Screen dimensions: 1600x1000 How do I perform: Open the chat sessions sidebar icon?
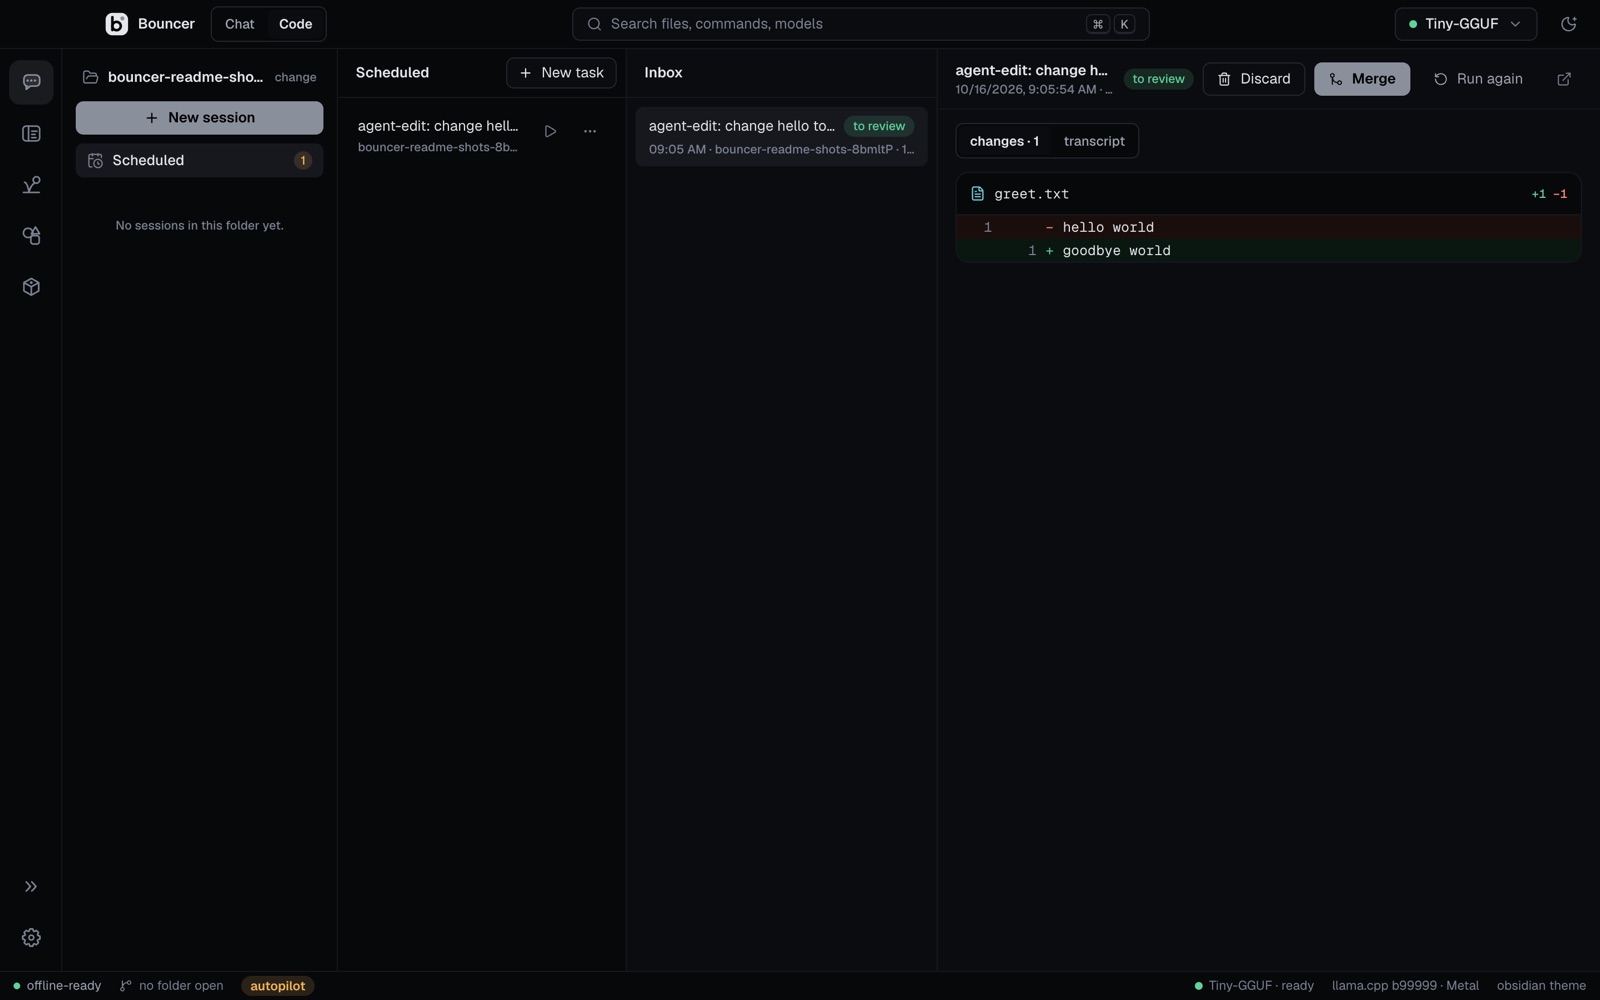coord(31,82)
